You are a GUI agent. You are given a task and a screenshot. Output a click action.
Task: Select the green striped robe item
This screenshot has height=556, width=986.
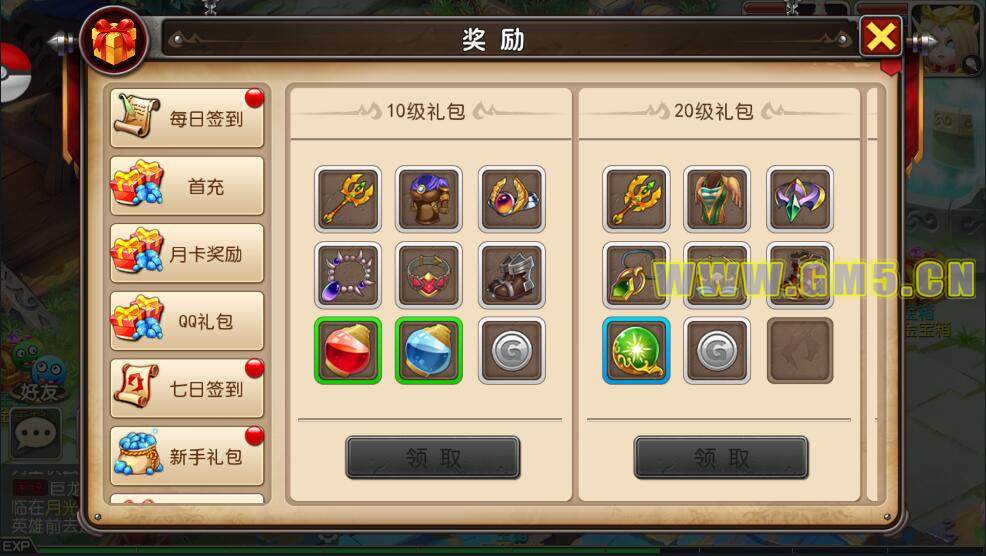717,199
